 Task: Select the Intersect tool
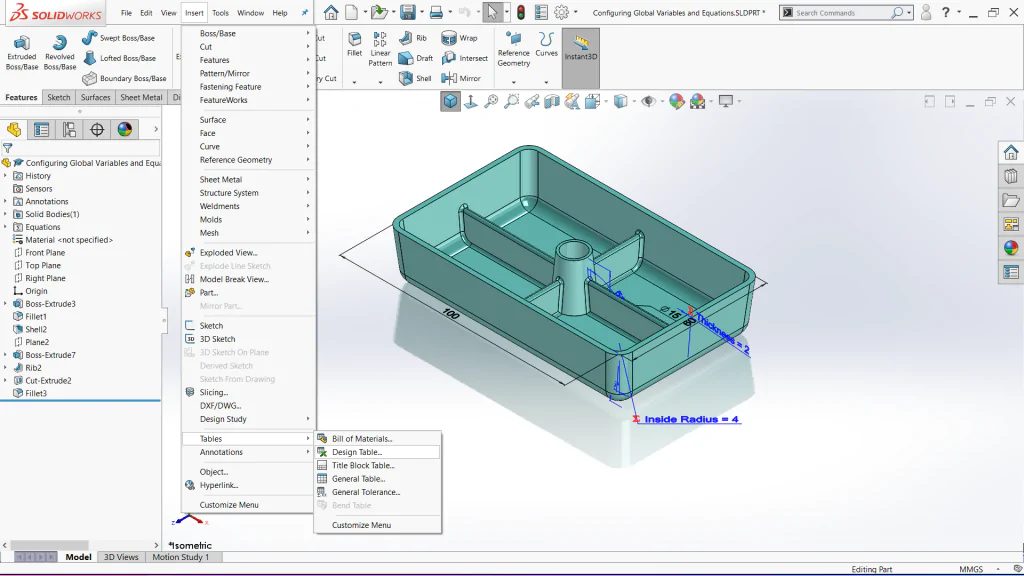(464, 58)
